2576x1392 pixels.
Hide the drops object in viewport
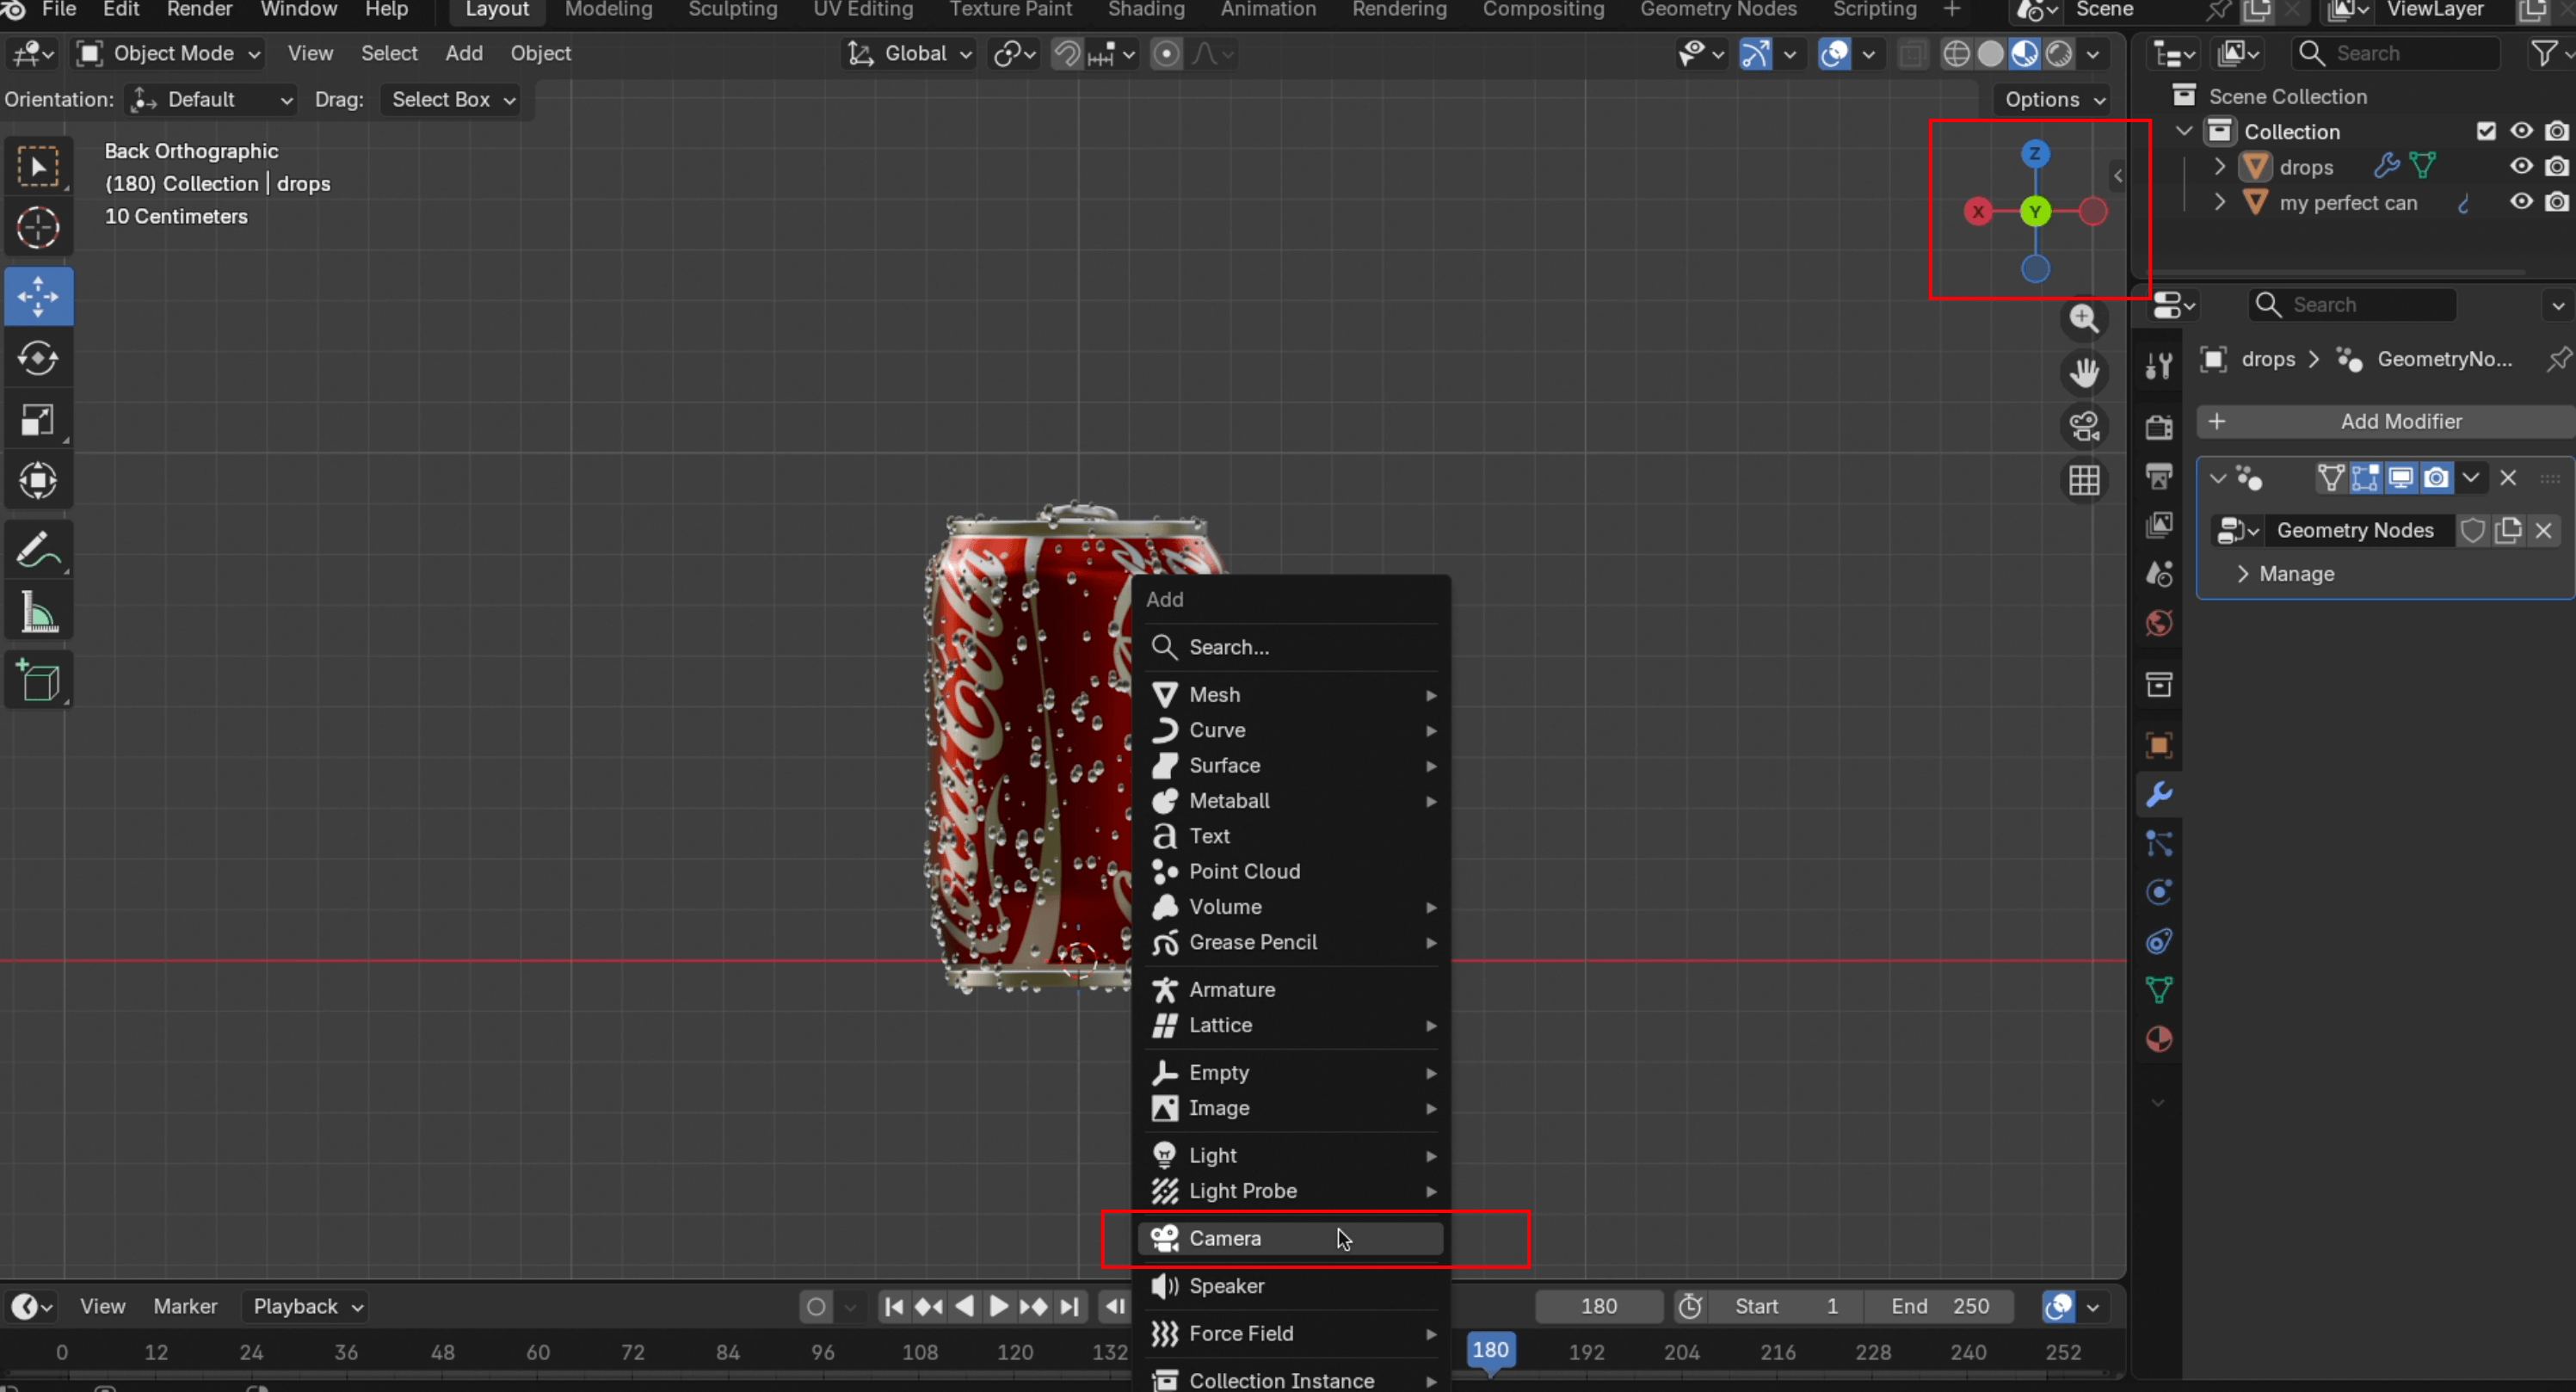pyautogui.click(x=2521, y=166)
